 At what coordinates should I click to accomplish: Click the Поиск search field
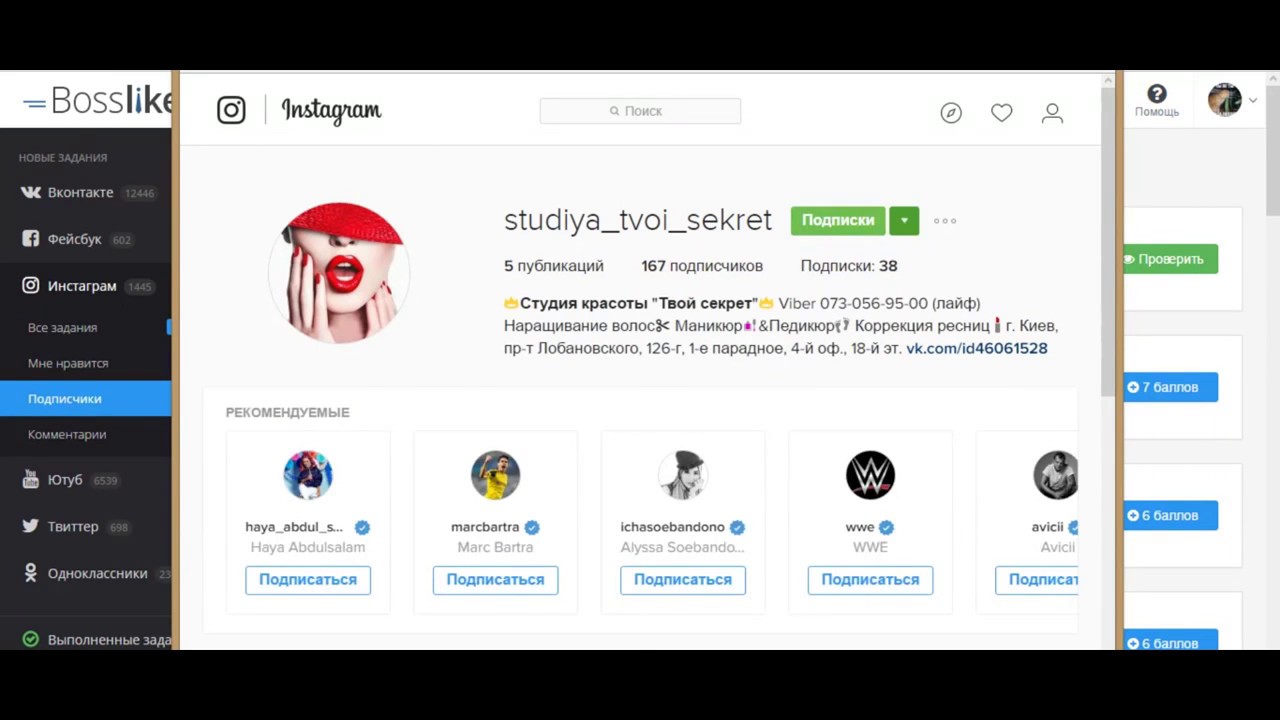640,111
